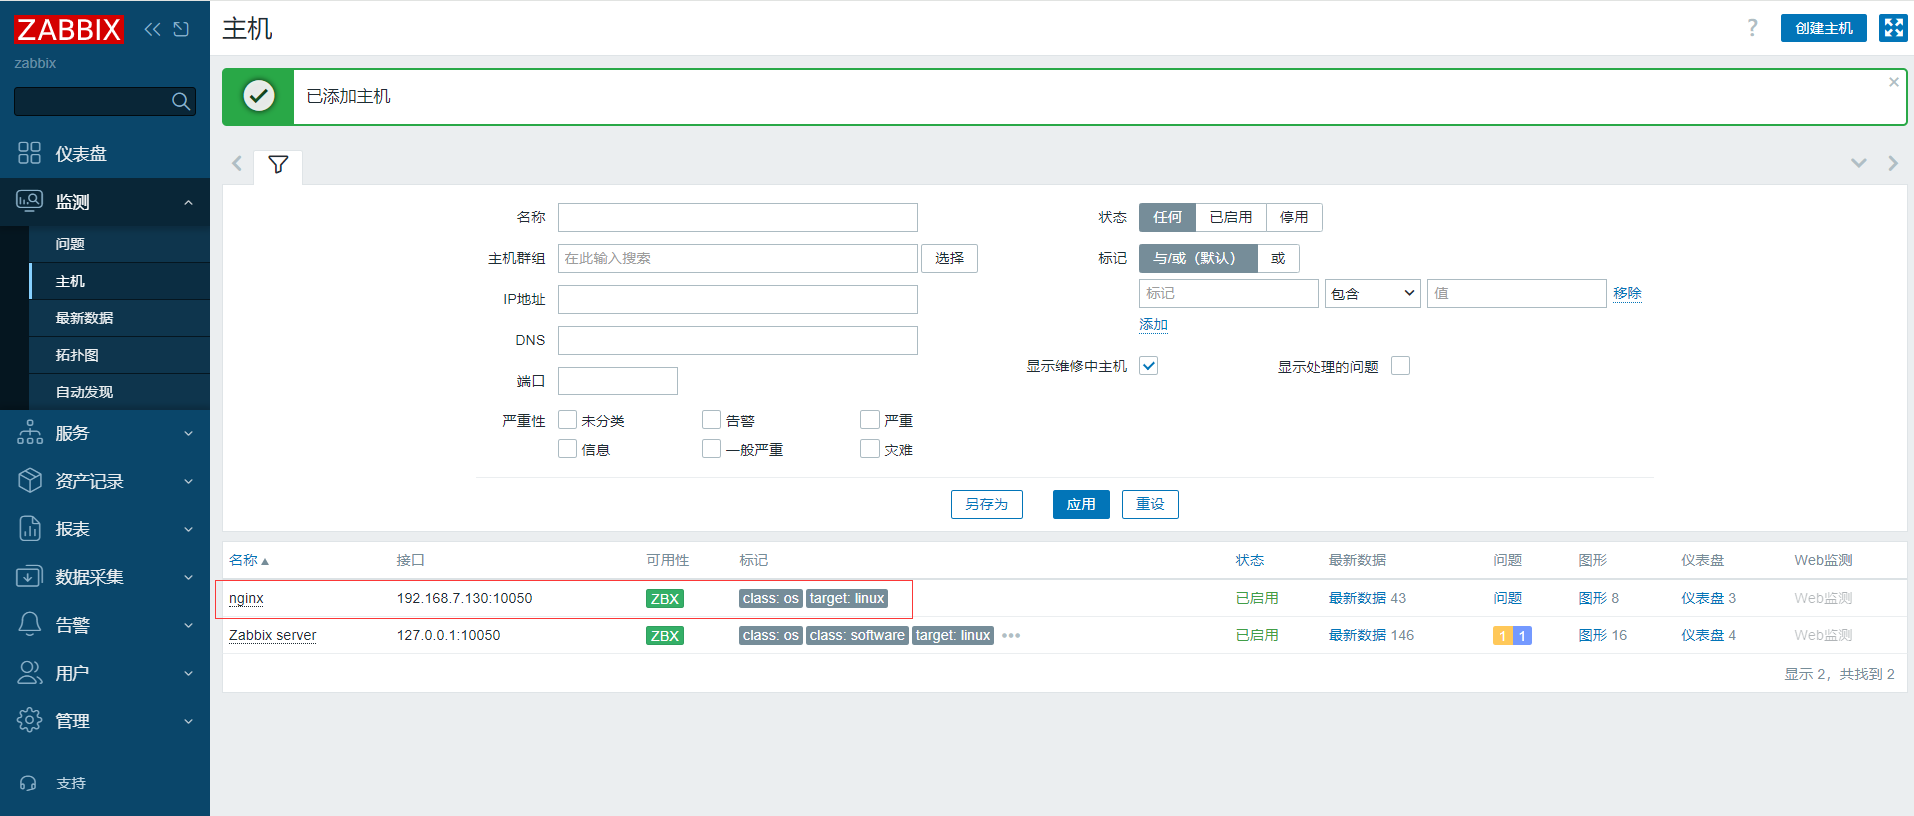Image resolution: width=1914 pixels, height=816 pixels.
Task: Enable 显示处理的问题 checkbox
Action: coord(1400,366)
